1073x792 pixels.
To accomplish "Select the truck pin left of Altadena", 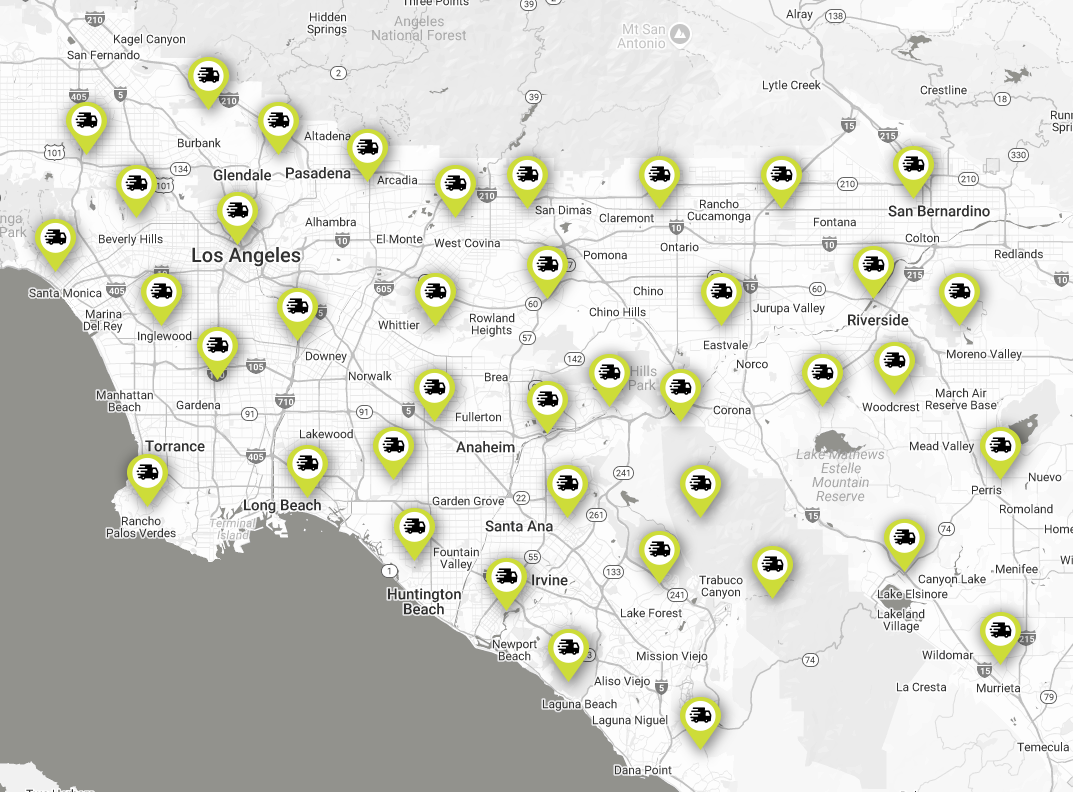I will click(278, 121).
